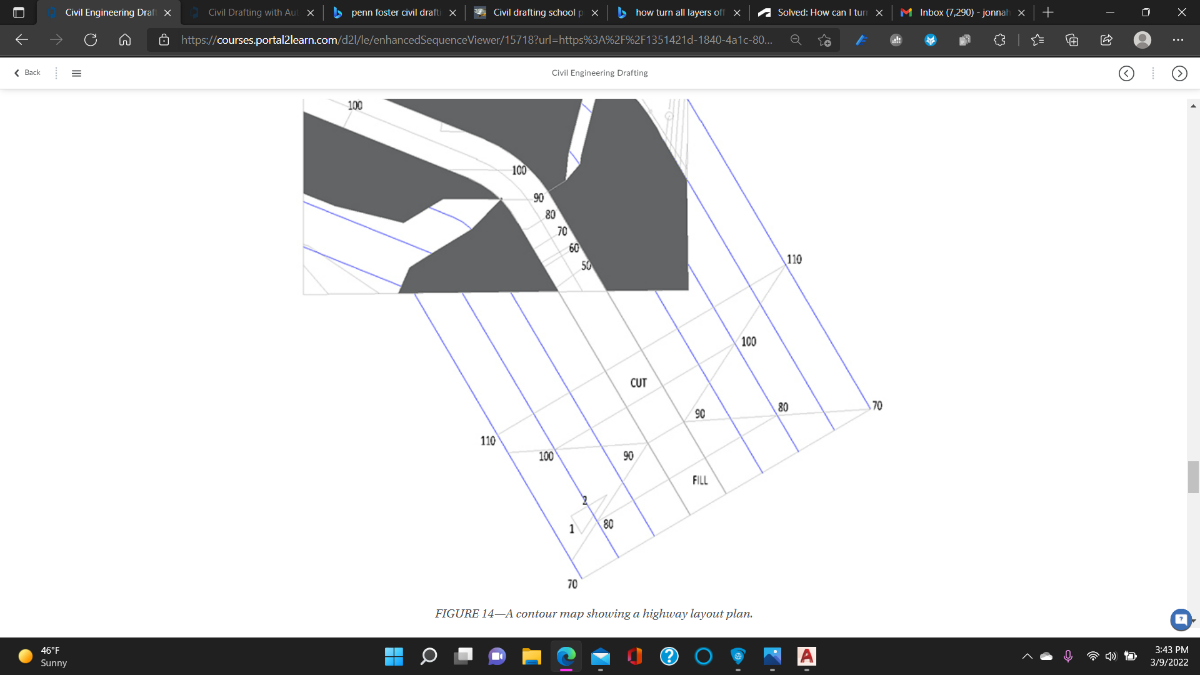Screen dimensions: 1200x675
Task: Open the chat help bubble icon
Action: click(1182, 620)
